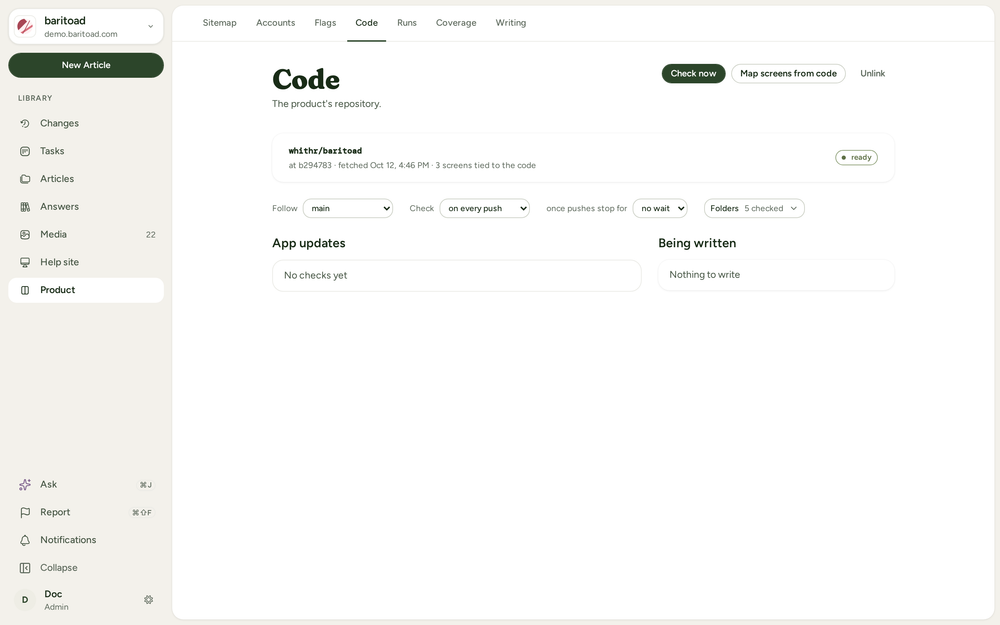The height and width of the screenshot is (625, 1000).
Task: Select Product in the sidebar
Action: 86,290
